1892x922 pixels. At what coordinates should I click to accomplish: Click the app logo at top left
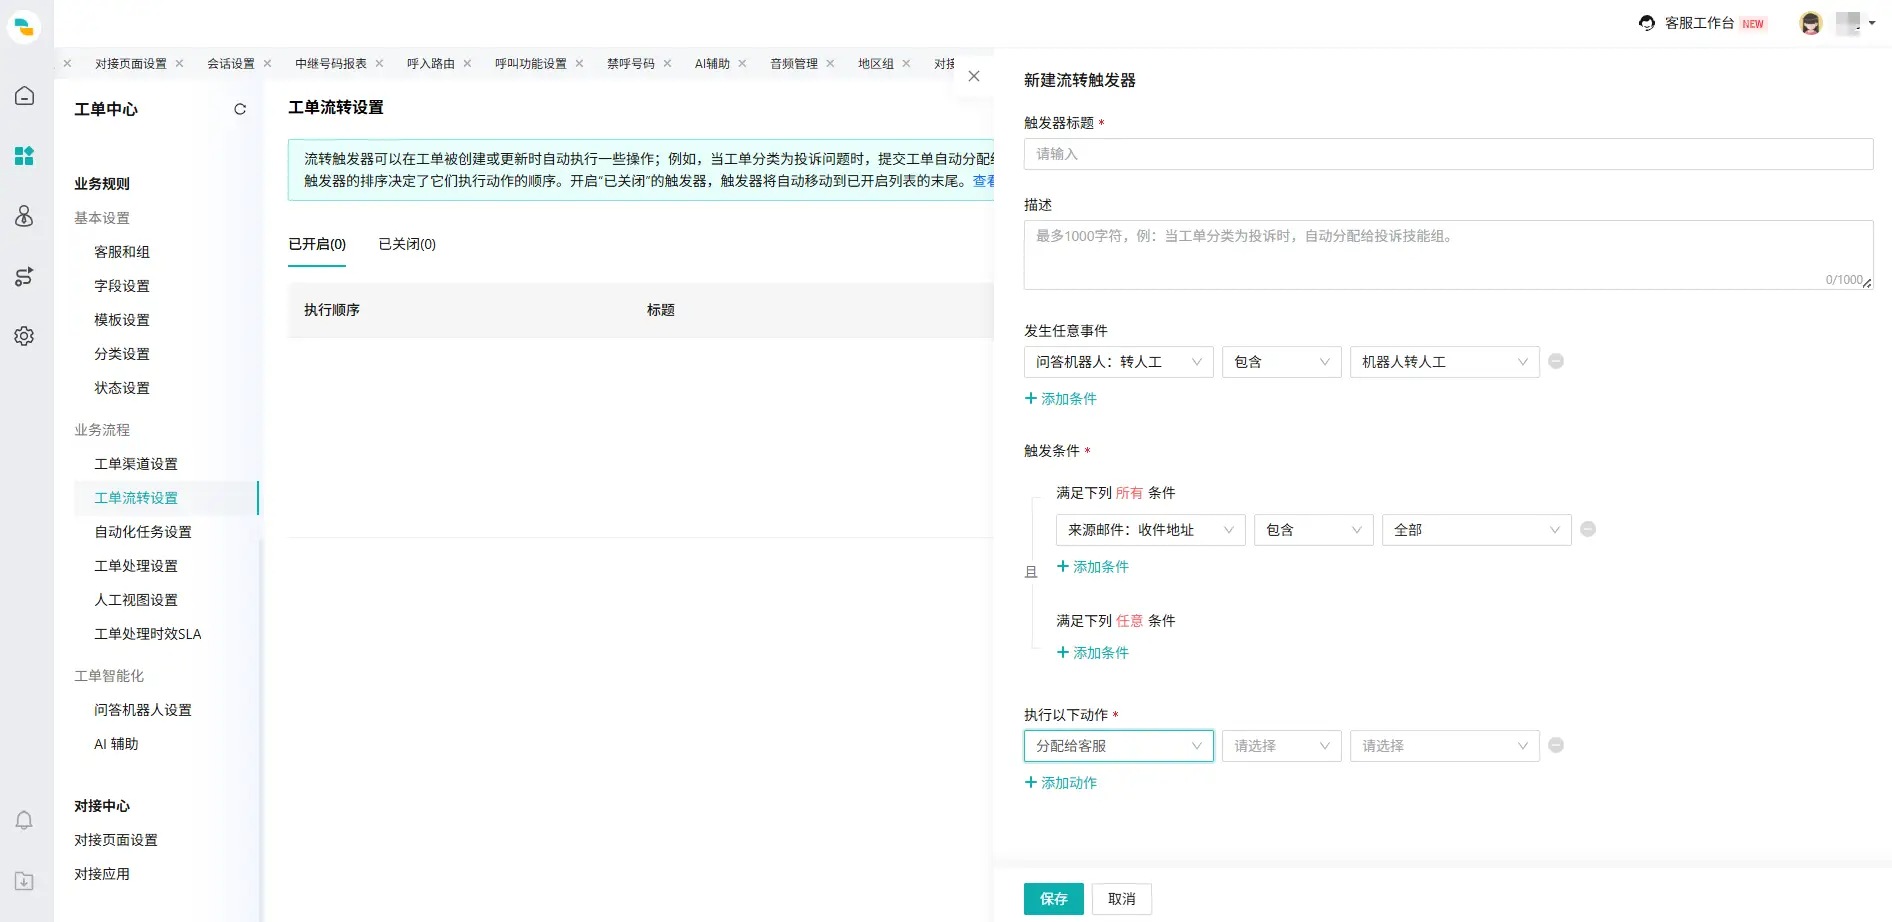click(24, 26)
